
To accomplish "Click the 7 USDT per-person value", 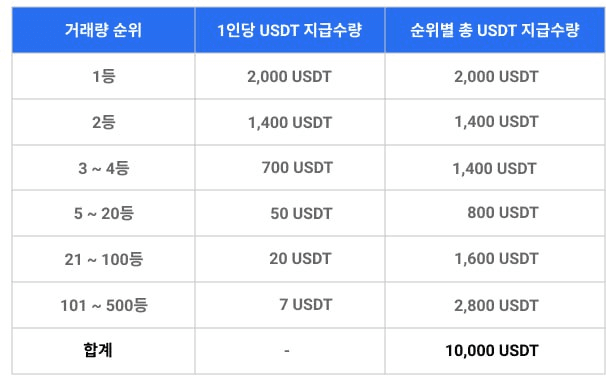I will click(306, 305).
